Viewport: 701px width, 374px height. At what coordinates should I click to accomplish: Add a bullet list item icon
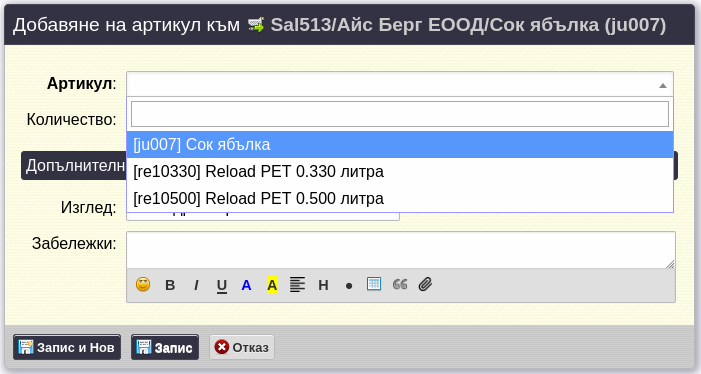(x=349, y=286)
